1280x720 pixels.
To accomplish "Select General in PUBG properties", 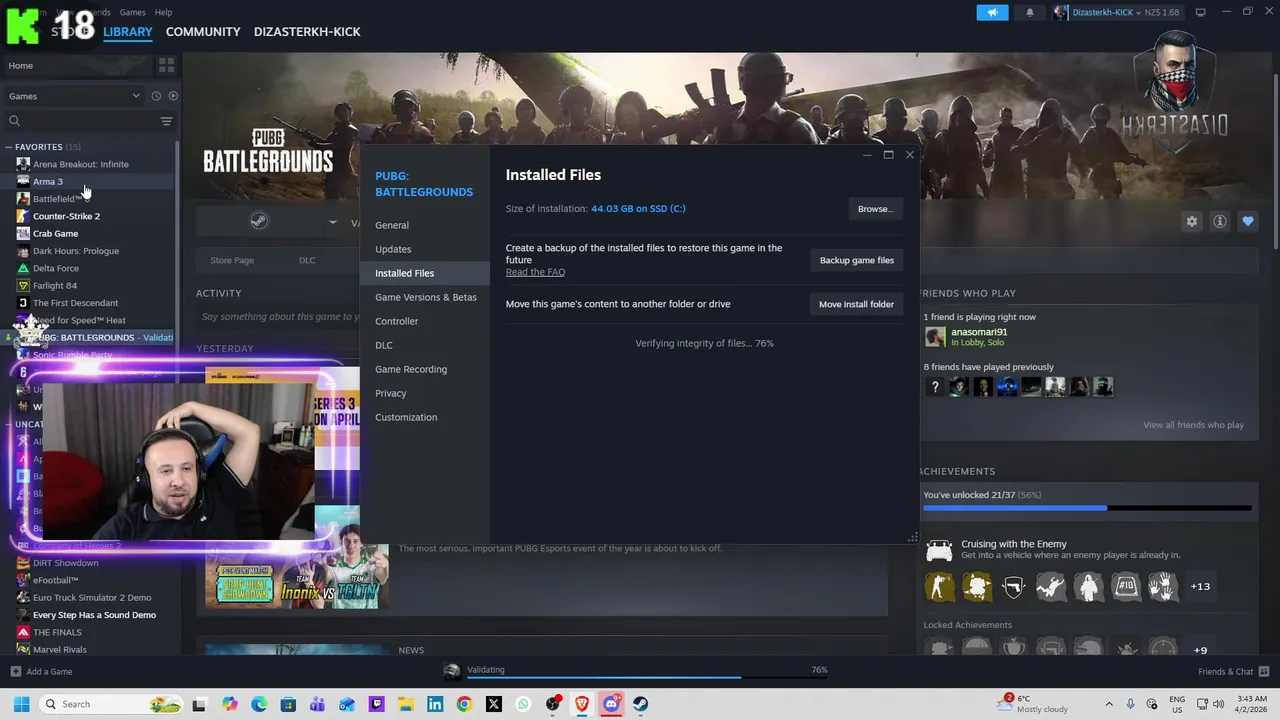I will (425, 225).
